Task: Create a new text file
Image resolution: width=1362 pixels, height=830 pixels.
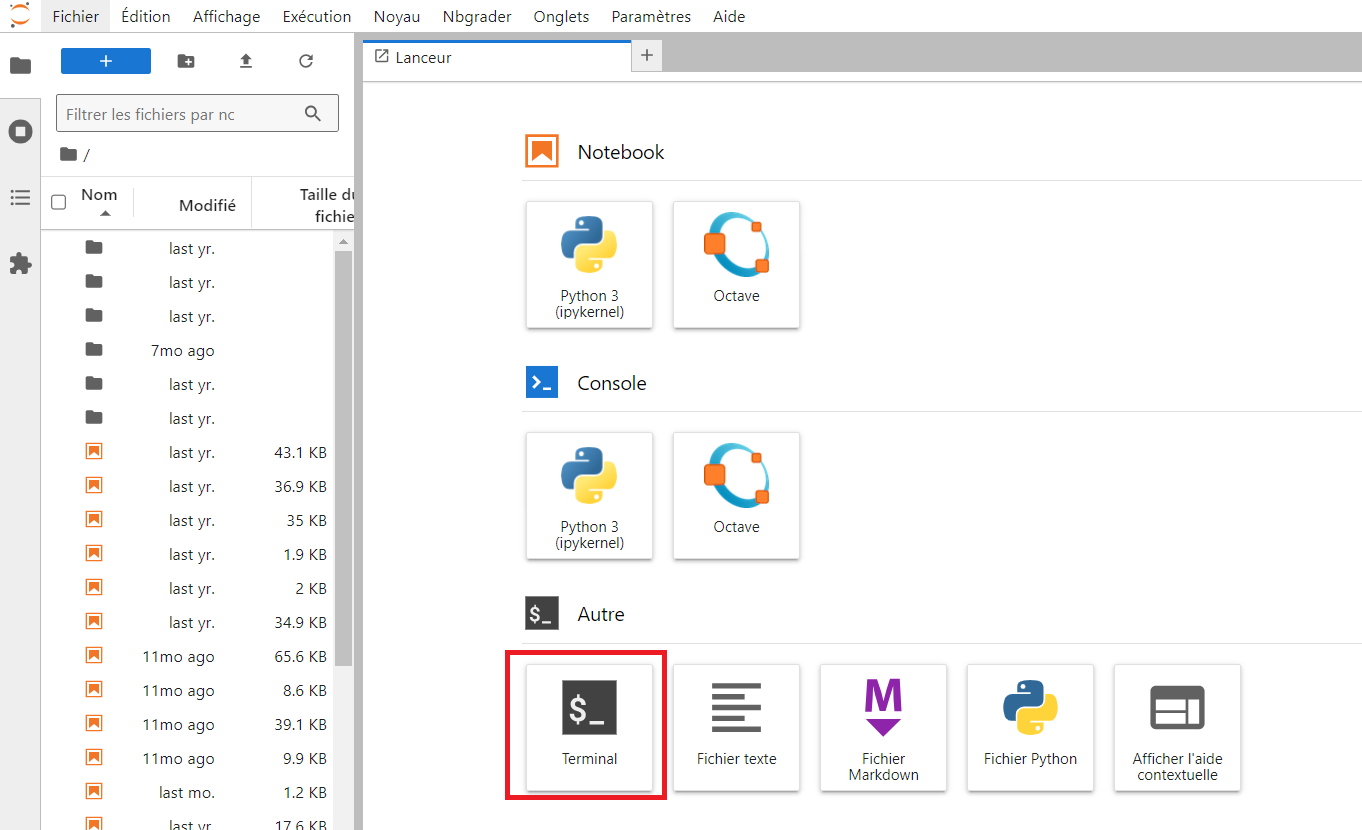Action: 736,727
